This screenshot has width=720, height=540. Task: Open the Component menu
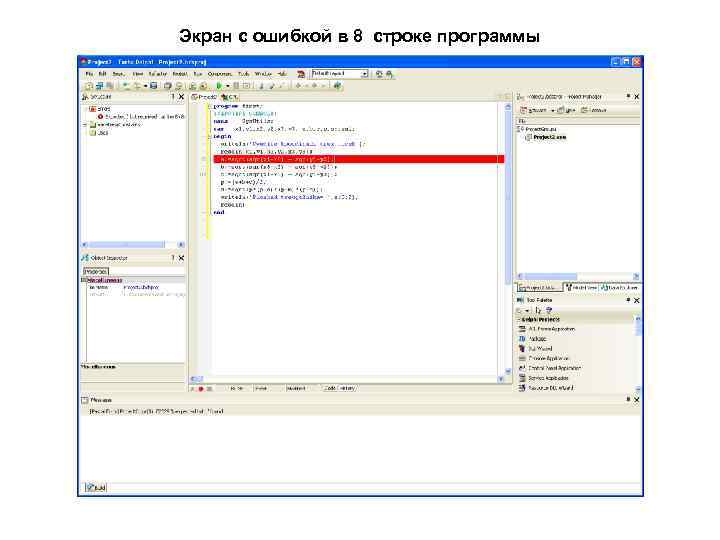pyautogui.click(x=219, y=74)
